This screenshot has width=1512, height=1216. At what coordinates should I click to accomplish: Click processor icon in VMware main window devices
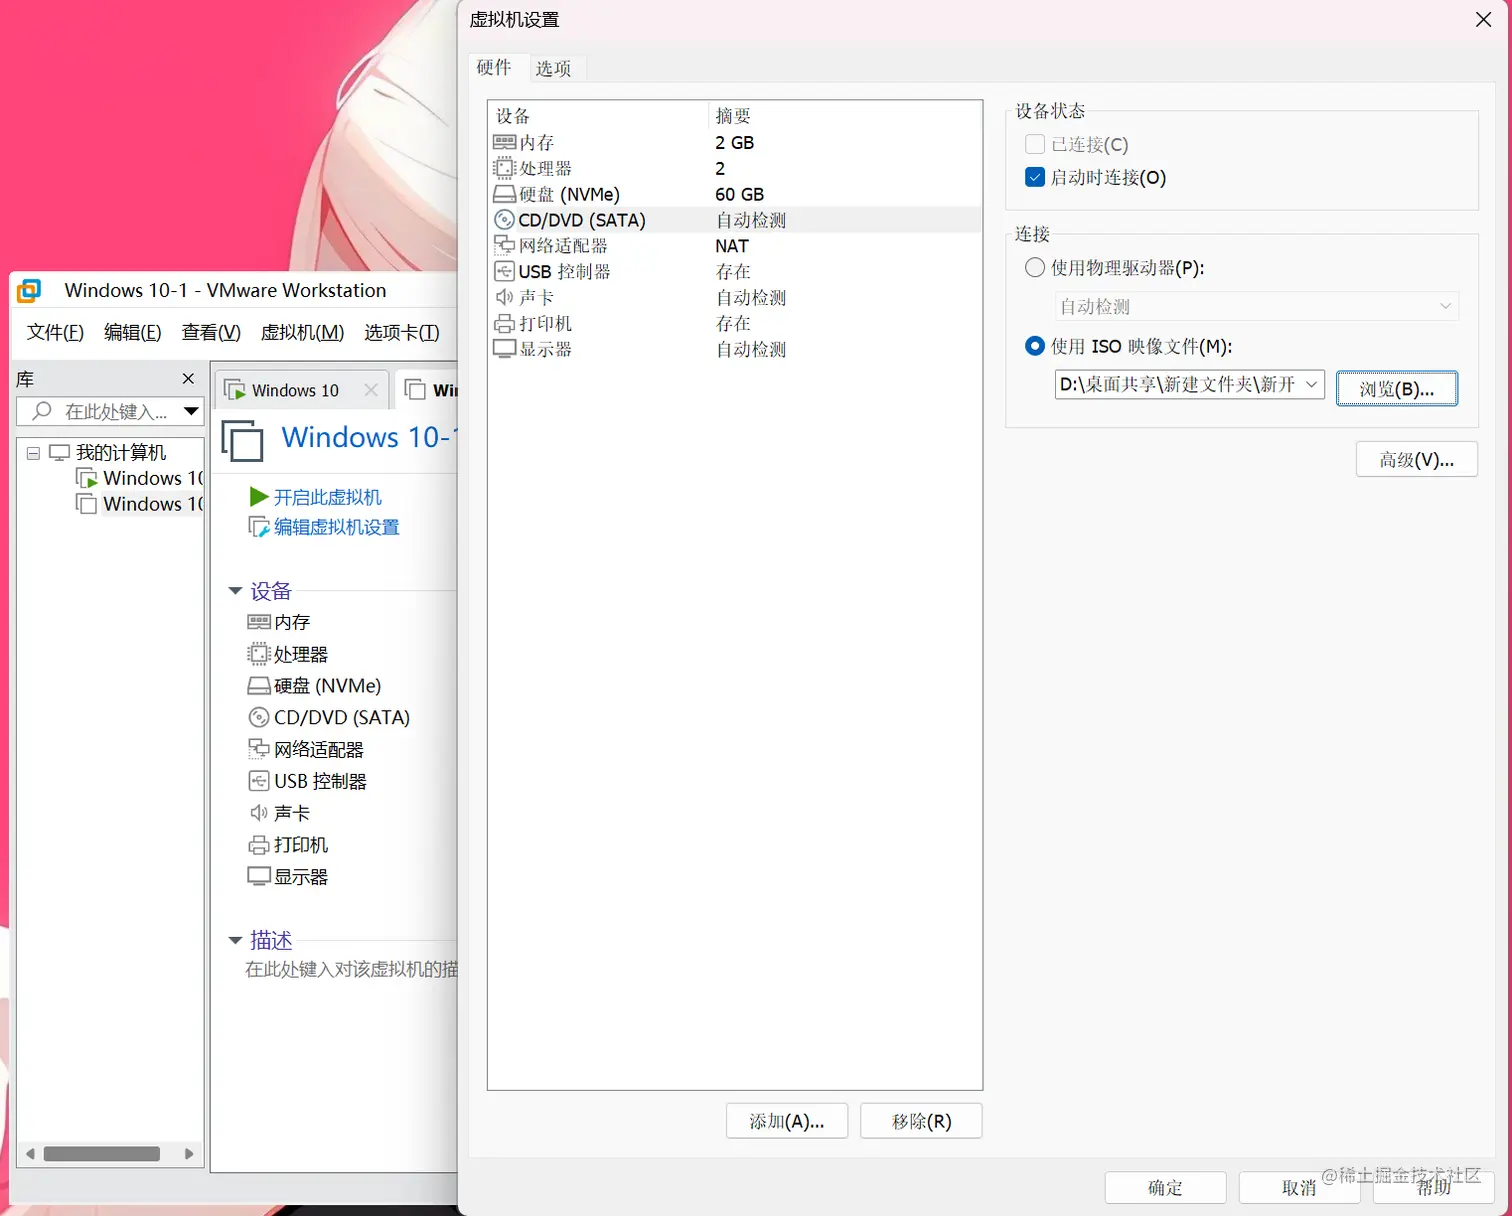[259, 654]
